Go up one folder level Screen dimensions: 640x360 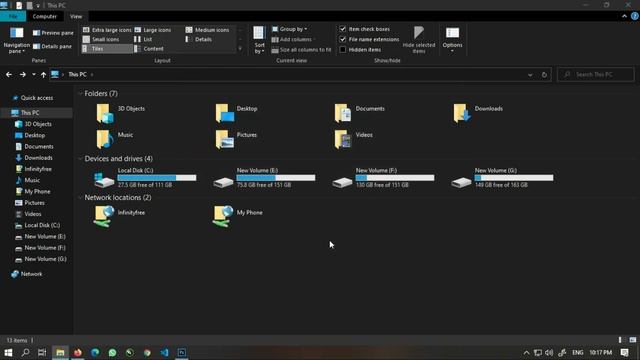pyautogui.click(x=43, y=75)
